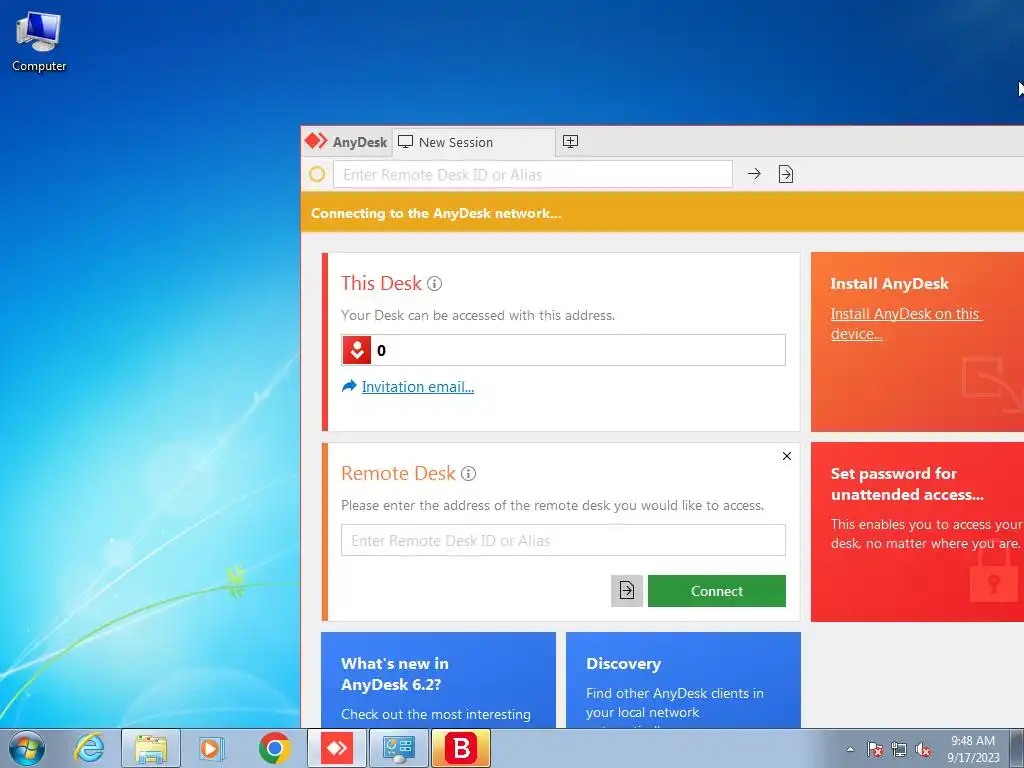The image size is (1024, 768).
Task: Click the Action Center flag icon
Action: point(875,749)
